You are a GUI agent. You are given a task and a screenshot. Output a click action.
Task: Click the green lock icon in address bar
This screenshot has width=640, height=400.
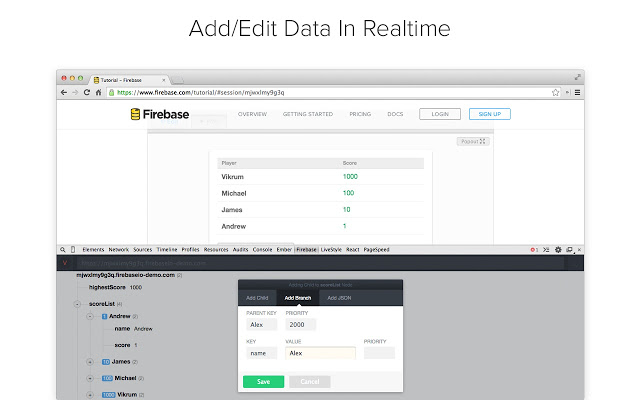point(111,93)
